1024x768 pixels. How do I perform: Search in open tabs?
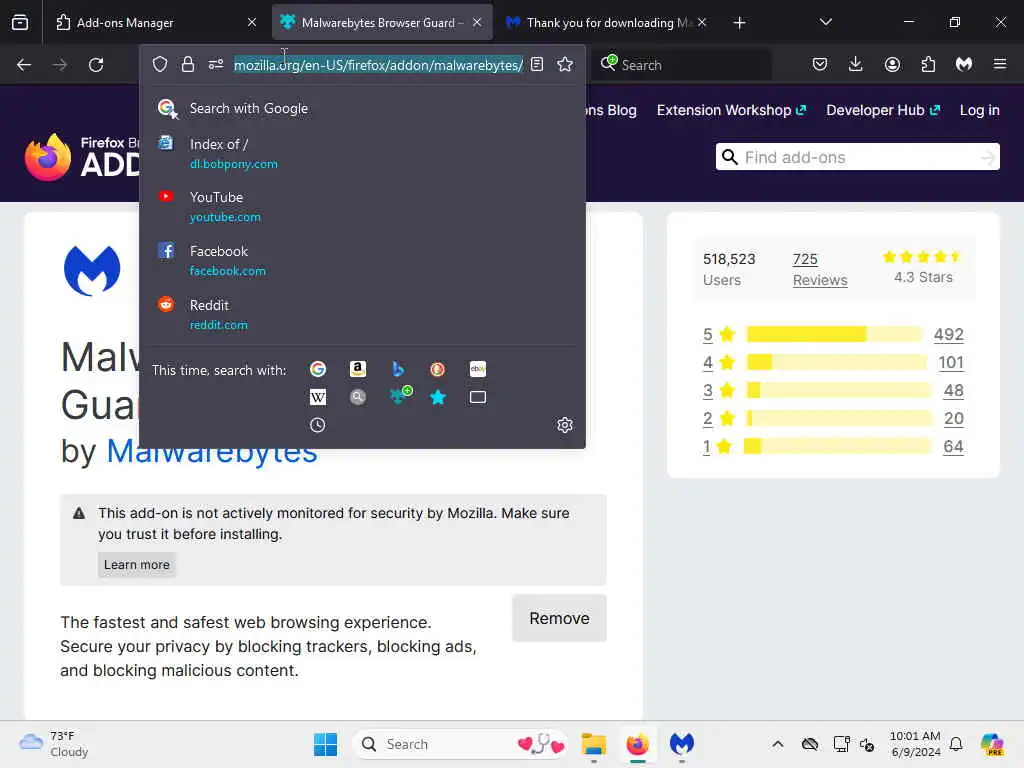click(477, 397)
